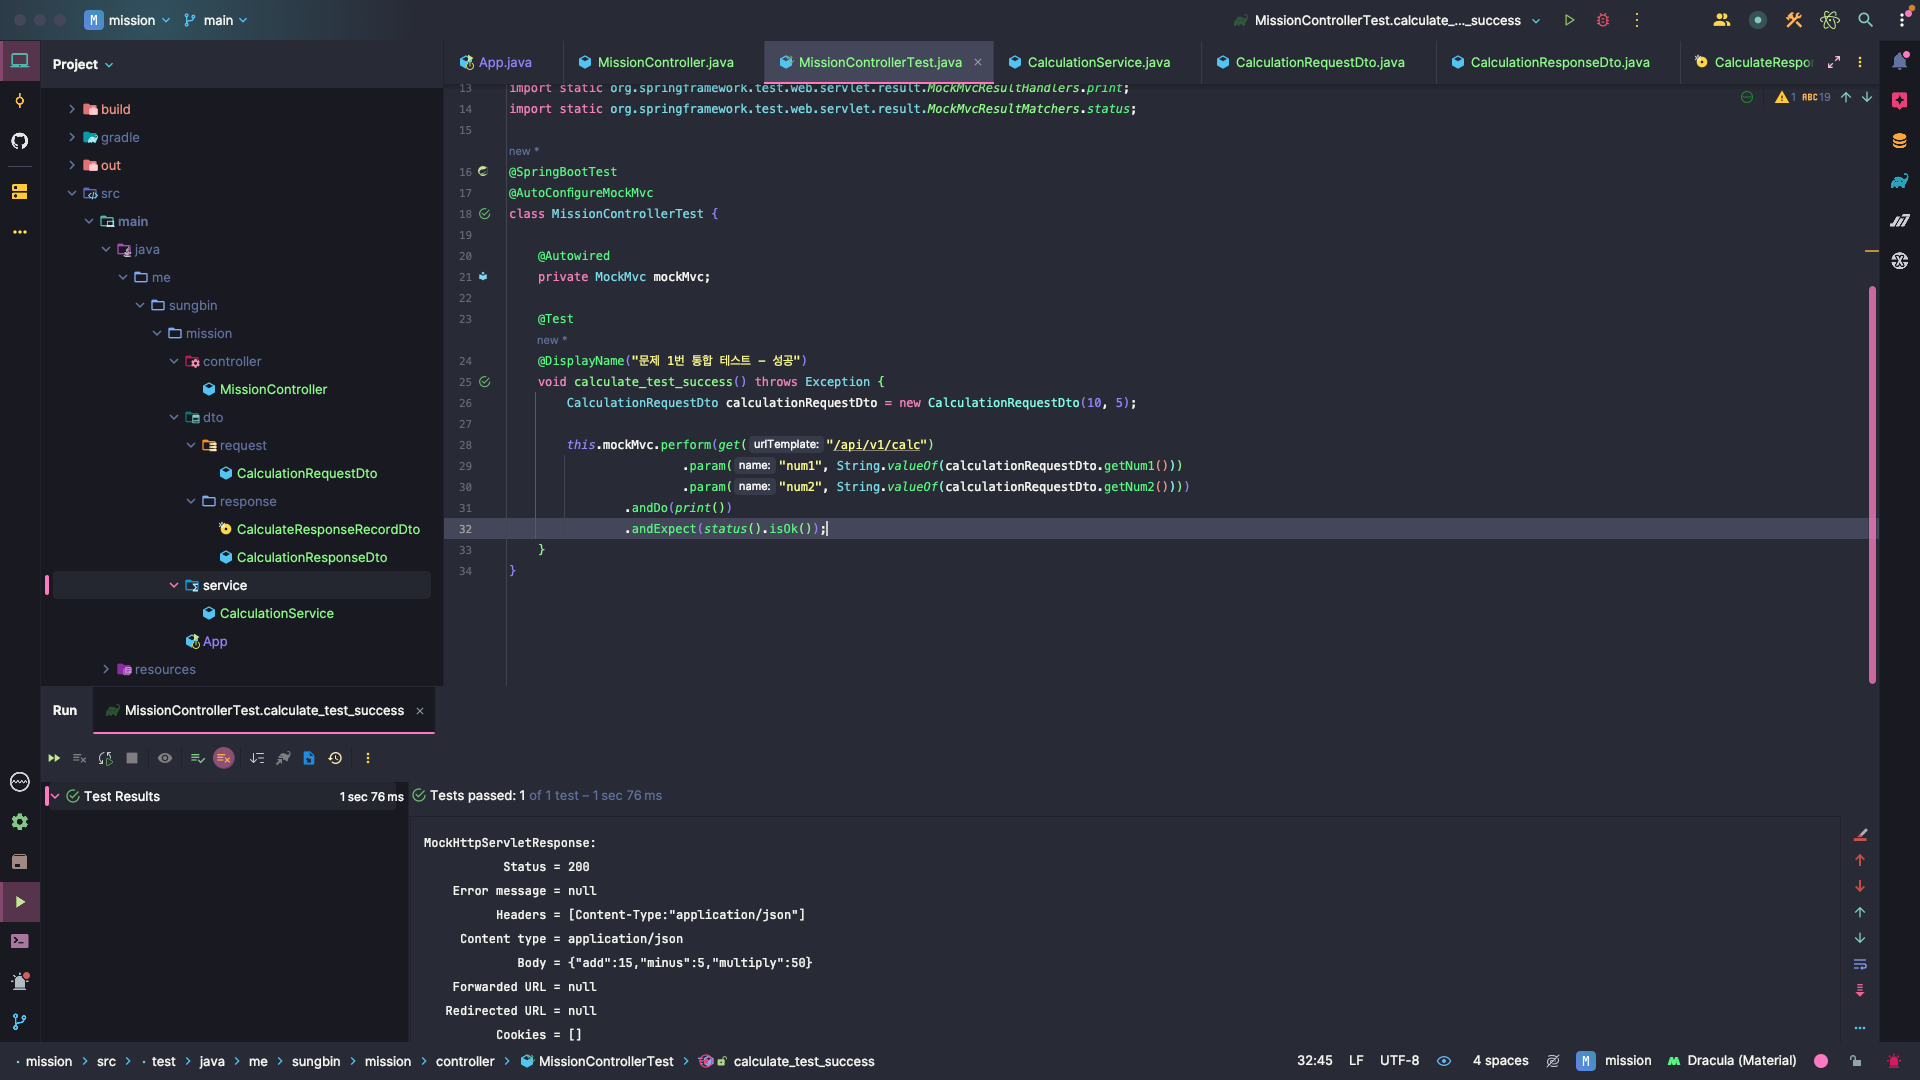Open run configuration selector dropdown

1388,20
